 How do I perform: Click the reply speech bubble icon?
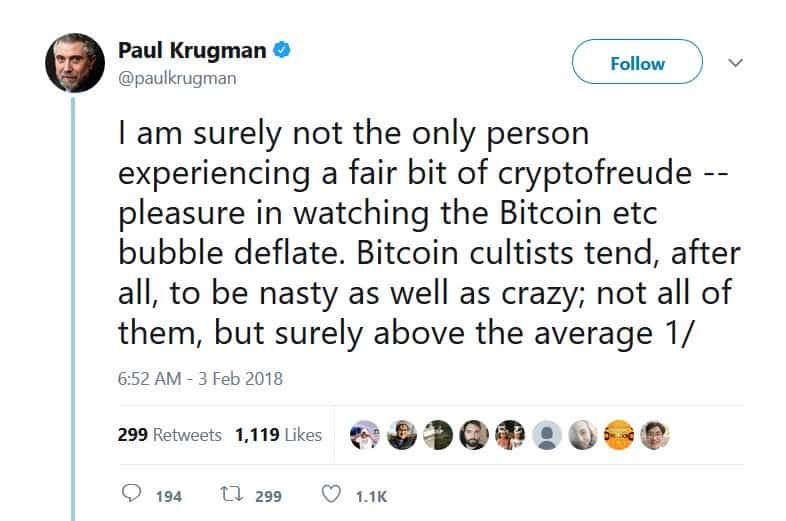pyautogui.click(x=130, y=495)
